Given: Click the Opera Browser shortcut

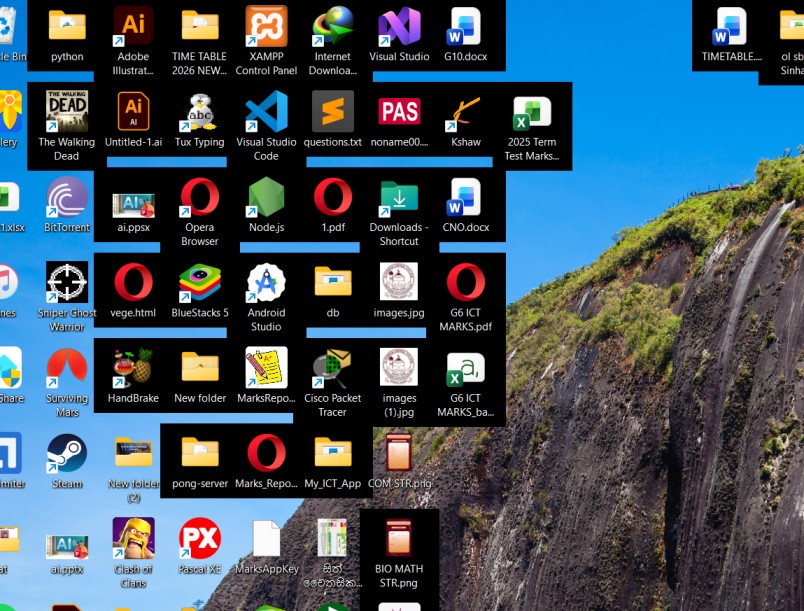Looking at the screenshot, I should pos(199,197).
